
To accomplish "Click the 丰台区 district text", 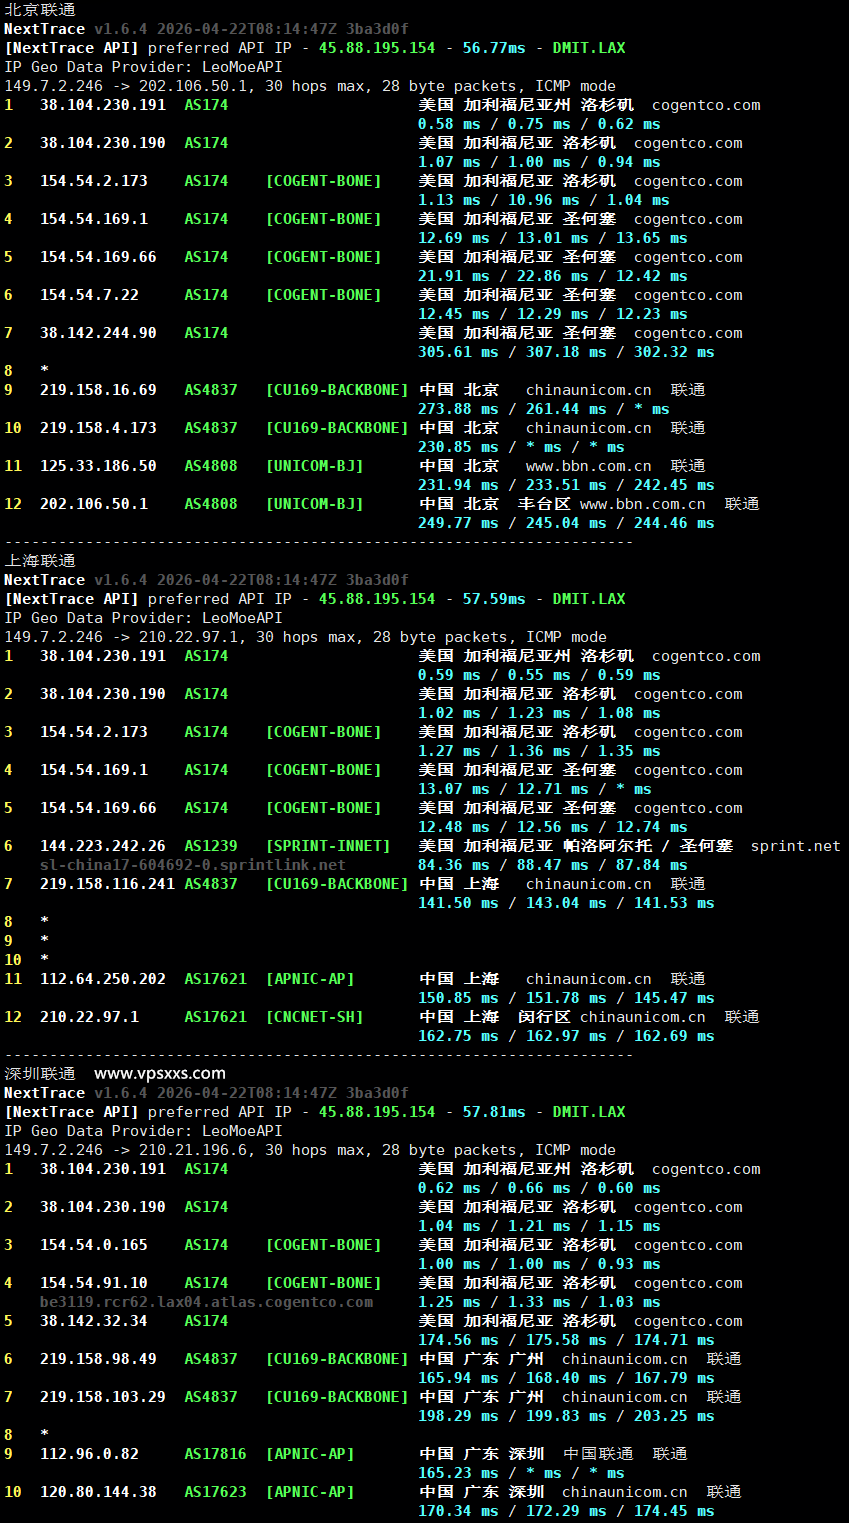I will 544,504.
